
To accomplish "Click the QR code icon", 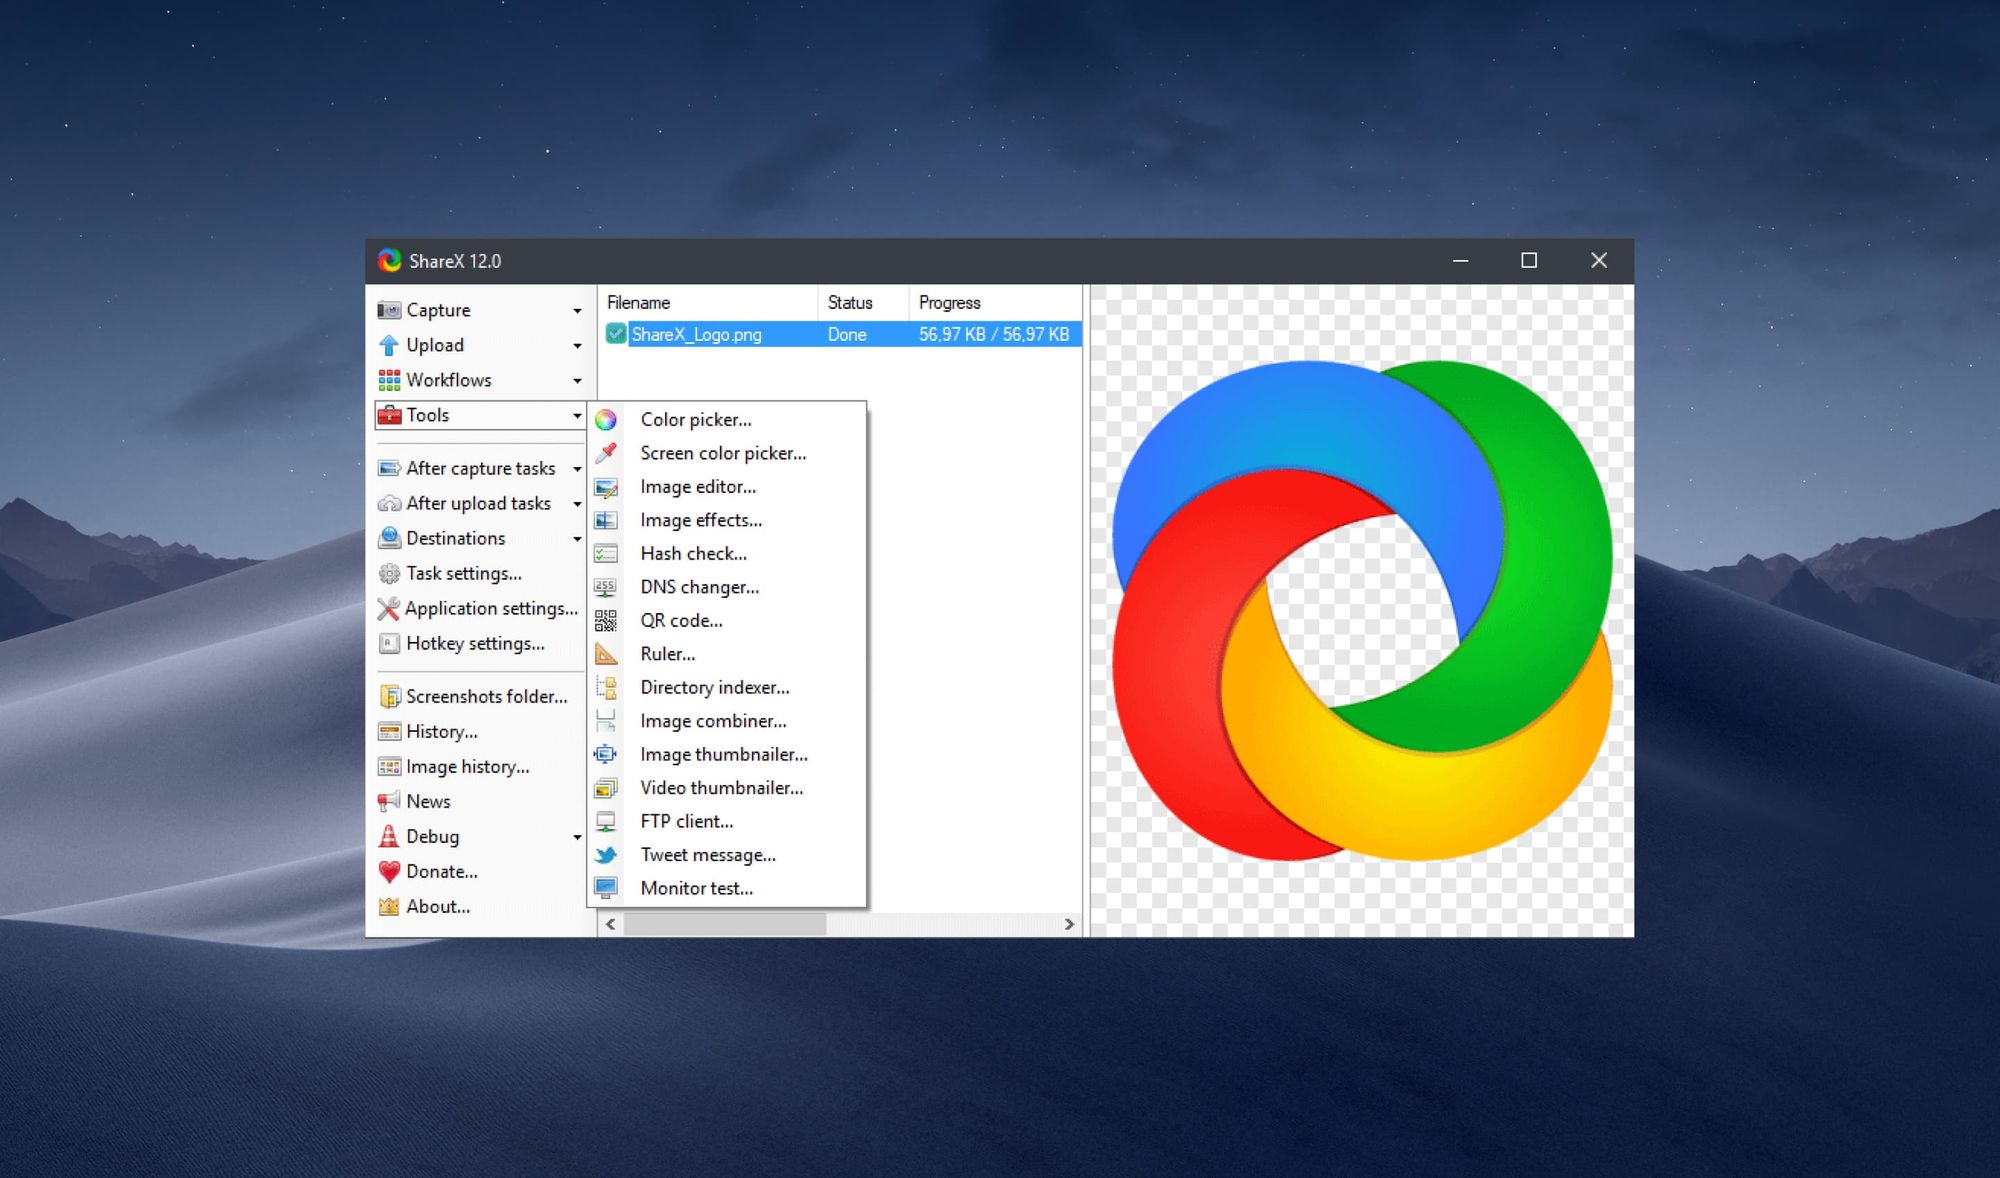I will click(606, 621).
